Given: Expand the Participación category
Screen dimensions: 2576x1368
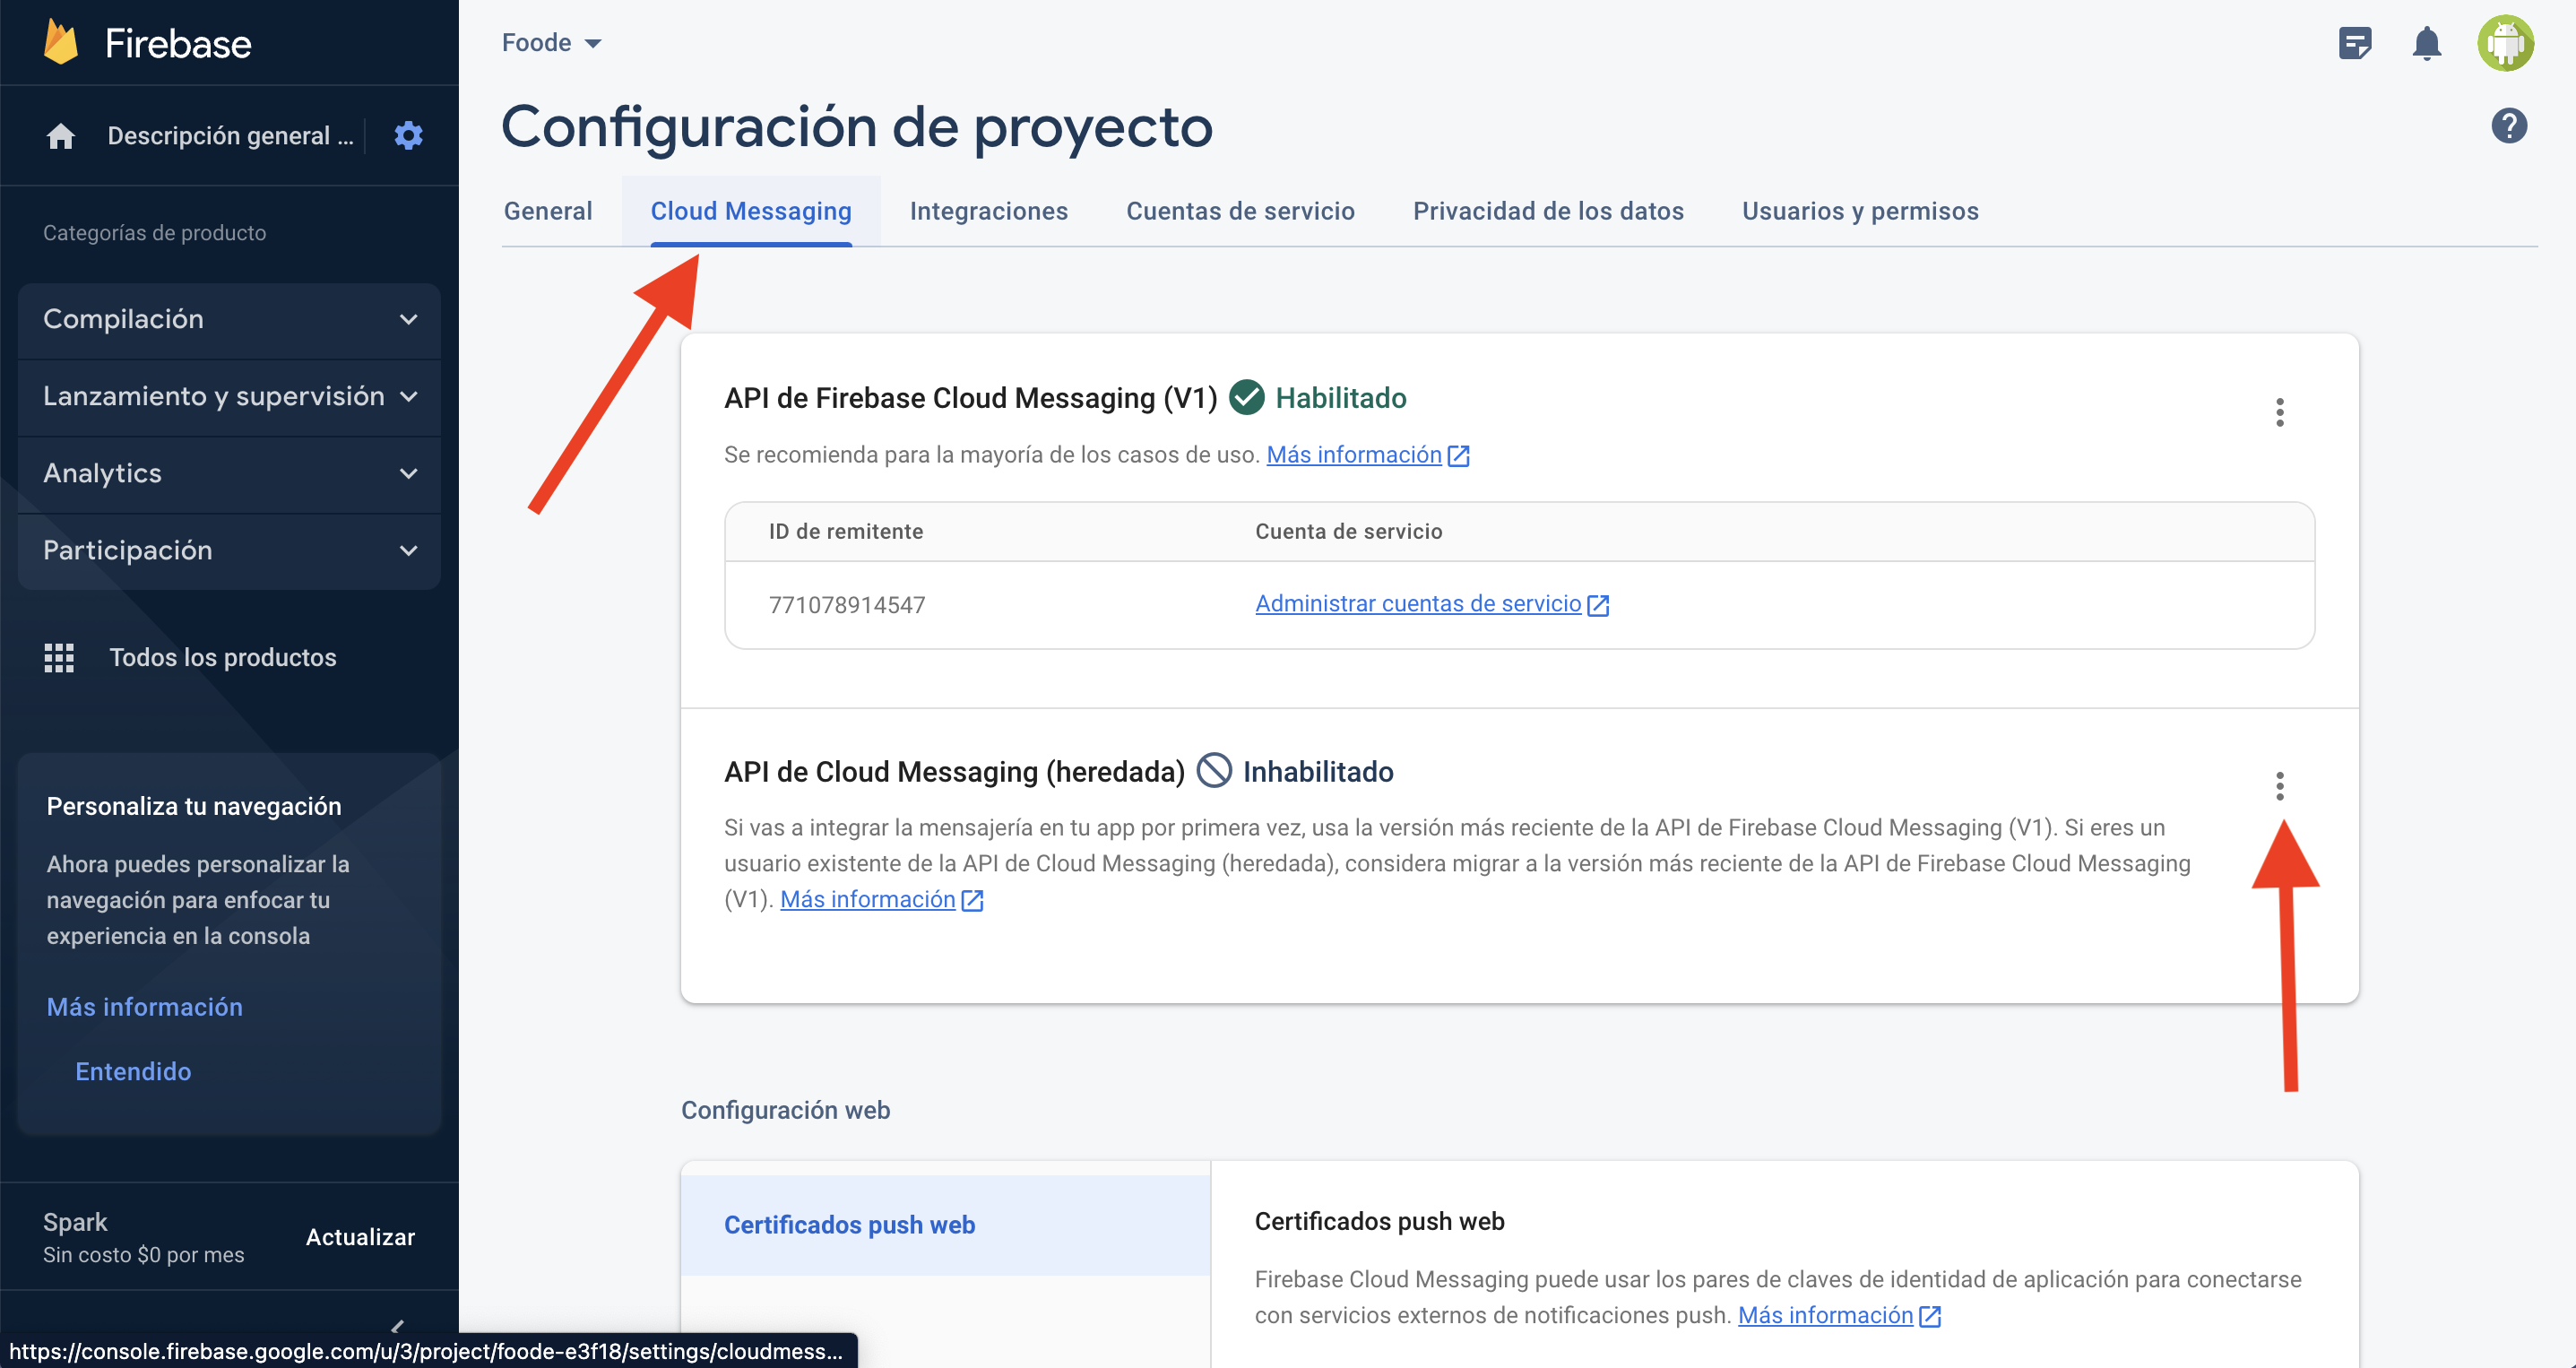Looking at the screenshot, I should pyautogui.click(x=229, y=550).
